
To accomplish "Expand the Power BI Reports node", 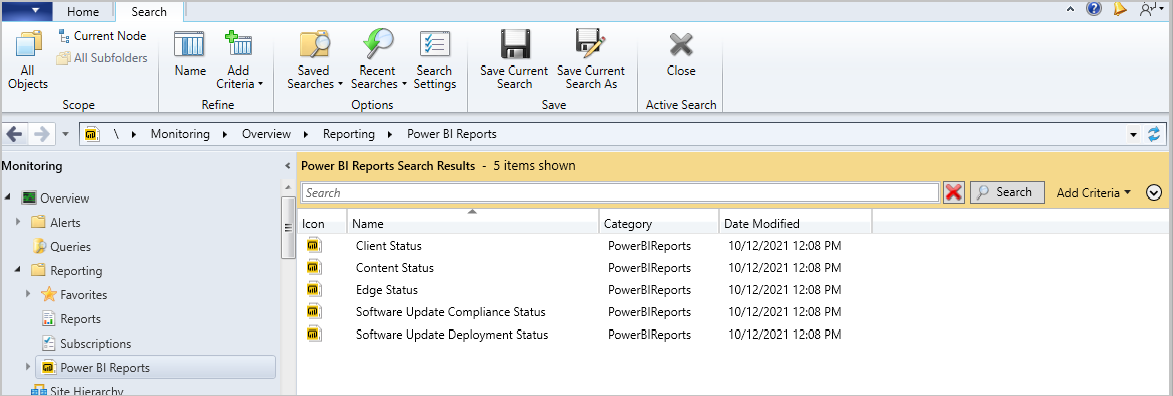I will point(28,368).
